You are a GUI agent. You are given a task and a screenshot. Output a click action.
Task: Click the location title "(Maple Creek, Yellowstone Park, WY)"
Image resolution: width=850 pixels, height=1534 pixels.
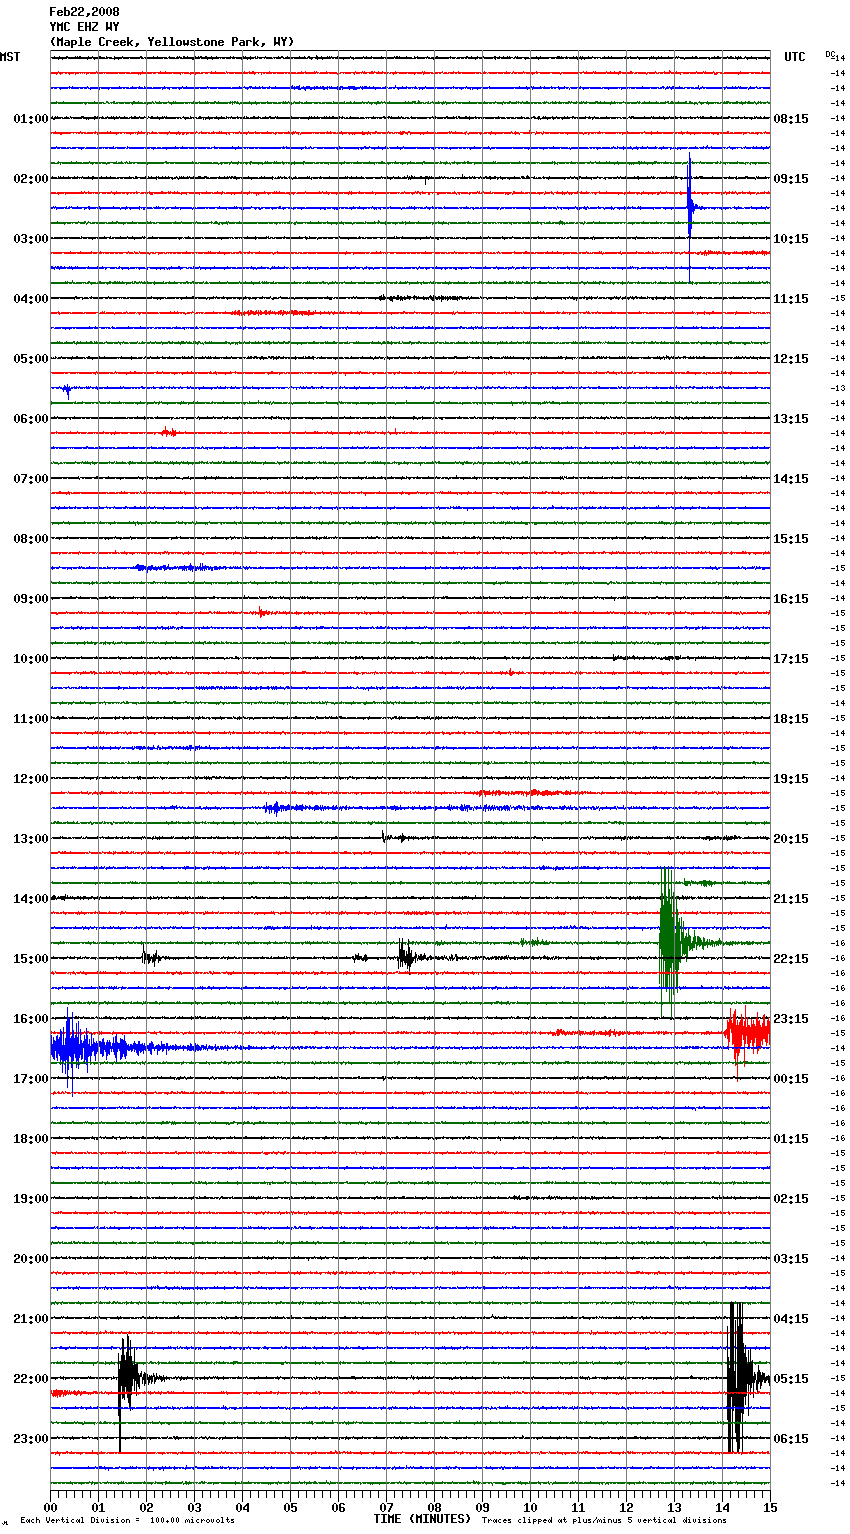(x=172, y=42)
